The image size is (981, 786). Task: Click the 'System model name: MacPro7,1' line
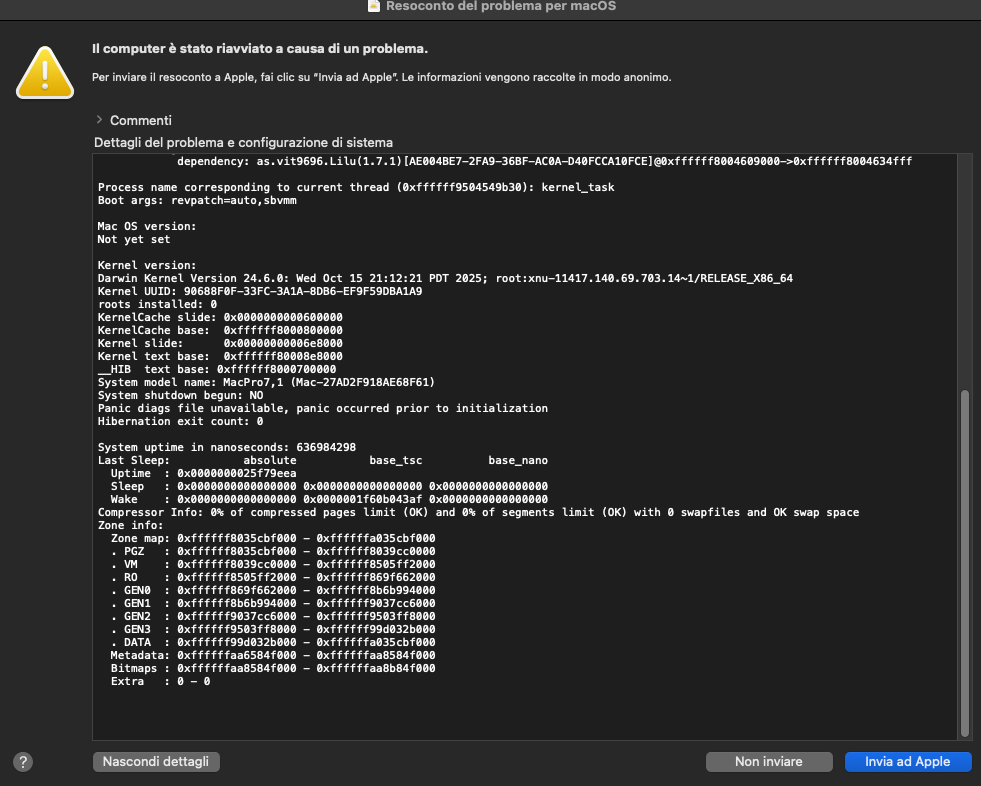[x=266, y=382]
